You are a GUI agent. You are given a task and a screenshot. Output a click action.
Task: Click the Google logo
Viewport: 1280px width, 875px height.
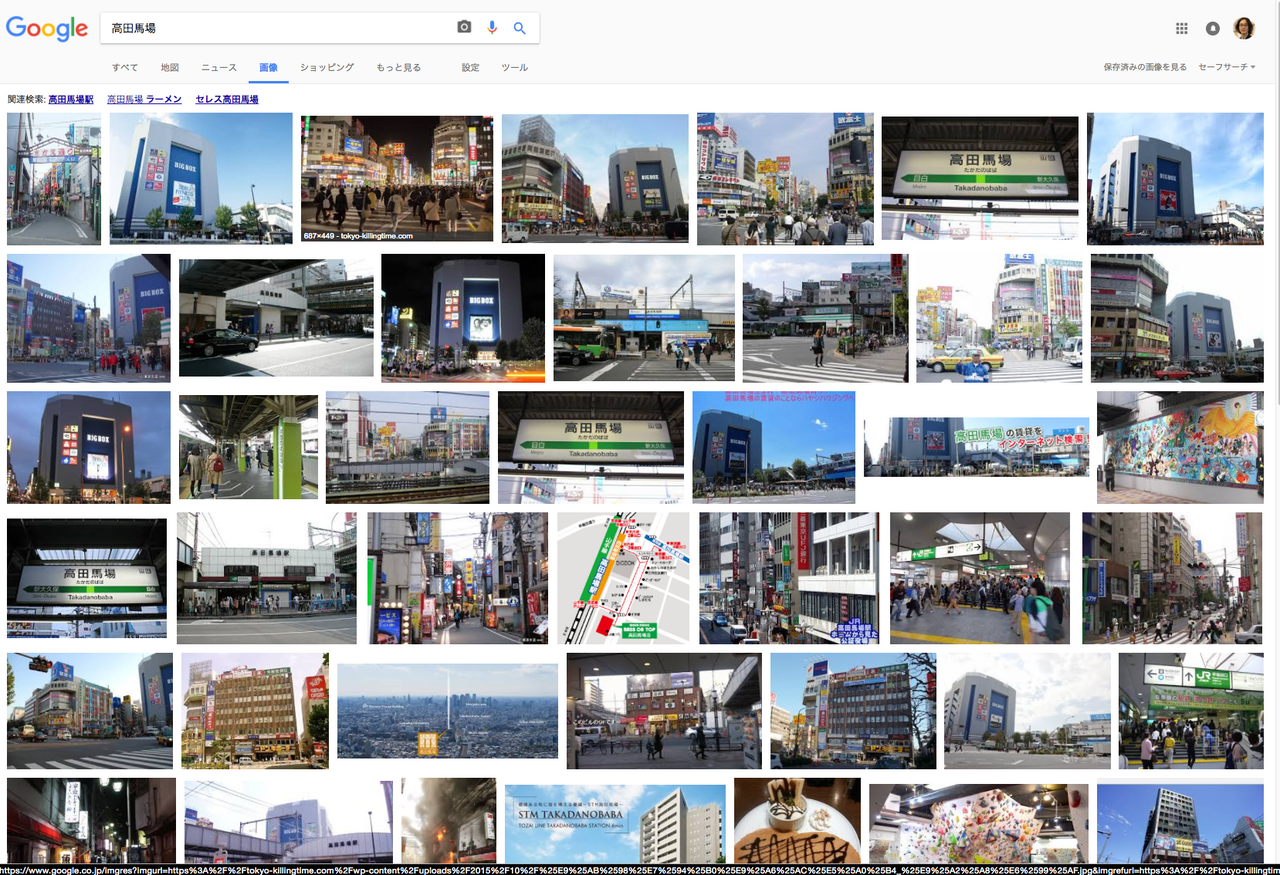pyautogui.click(x=47, y=28)
